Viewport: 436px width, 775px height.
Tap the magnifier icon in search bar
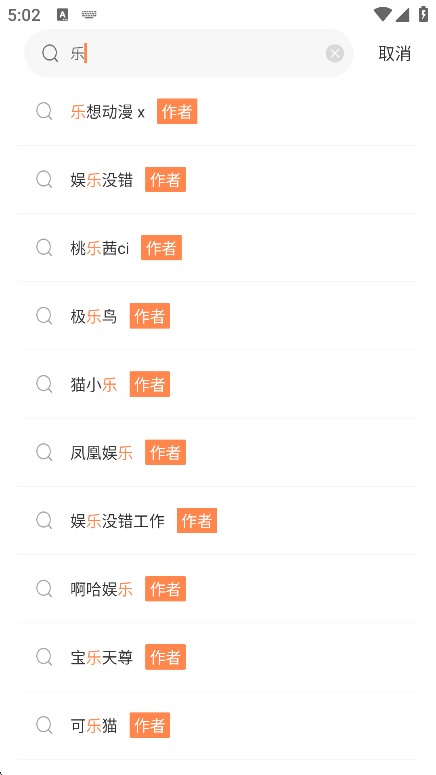coord(50,53)
